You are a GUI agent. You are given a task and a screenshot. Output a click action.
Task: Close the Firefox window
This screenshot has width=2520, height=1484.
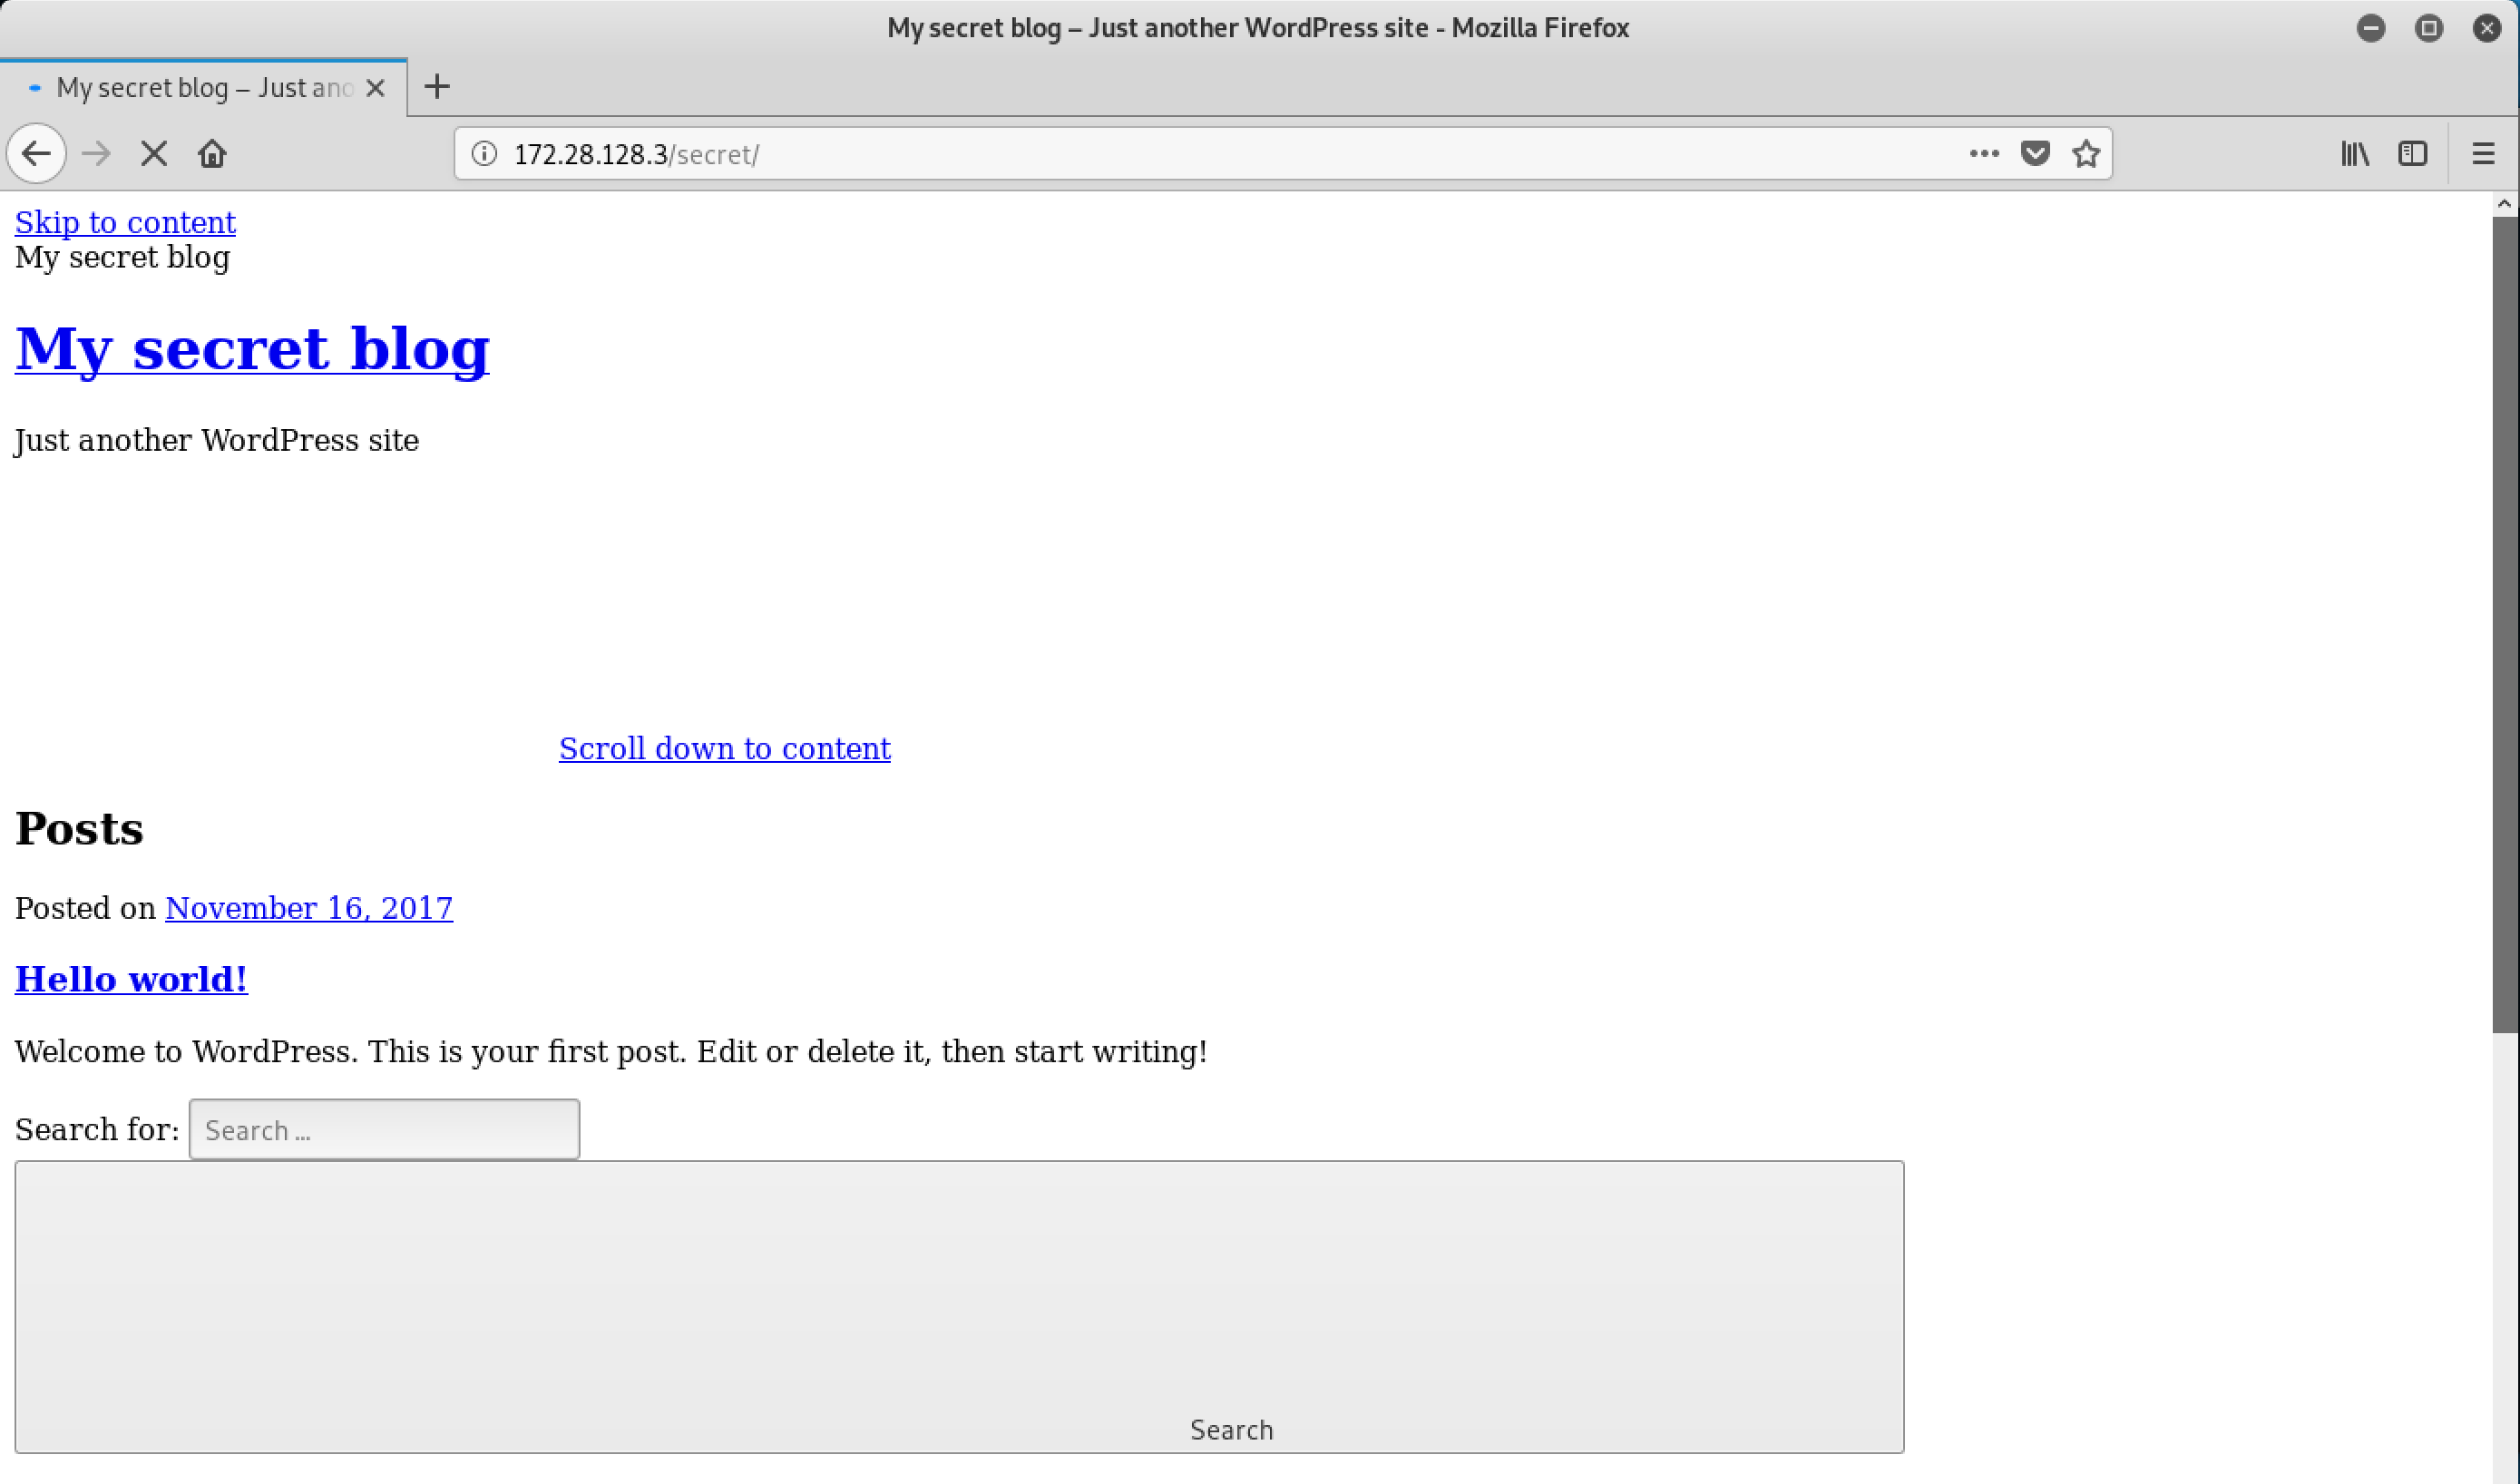click(x=2487, y=28)
